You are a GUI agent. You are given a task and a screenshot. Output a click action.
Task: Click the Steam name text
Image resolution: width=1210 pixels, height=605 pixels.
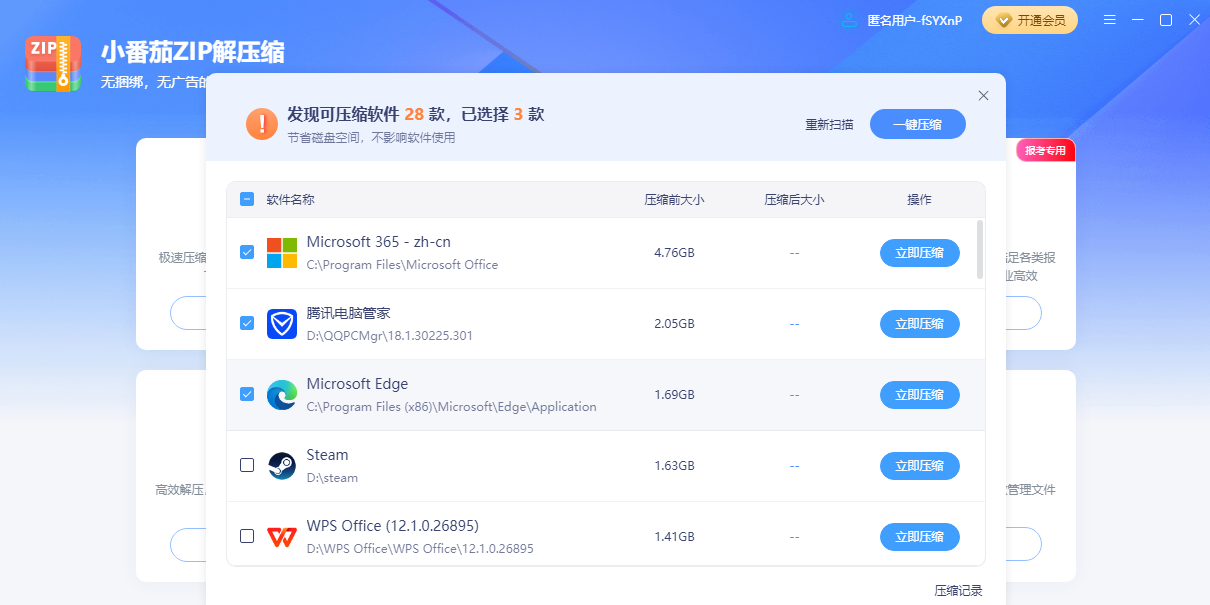327,455
